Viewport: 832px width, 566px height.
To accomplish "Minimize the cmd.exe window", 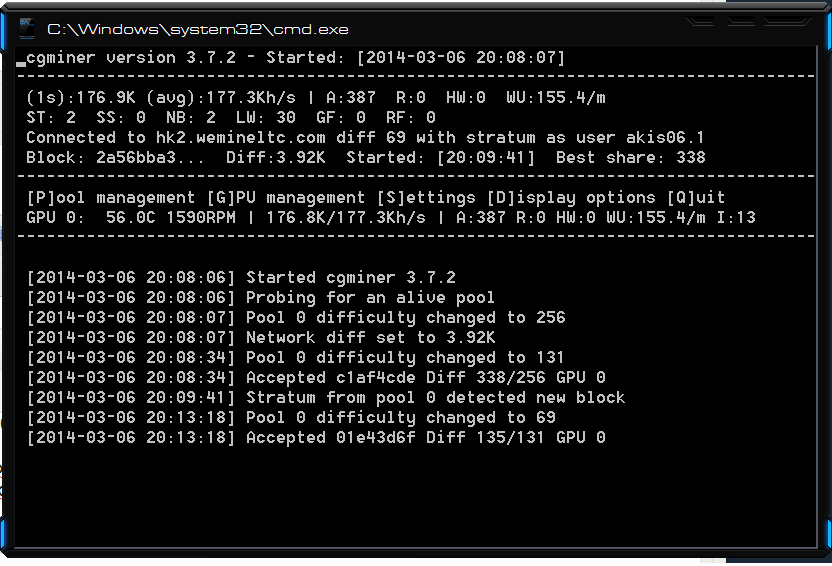I will pos(700,21).
